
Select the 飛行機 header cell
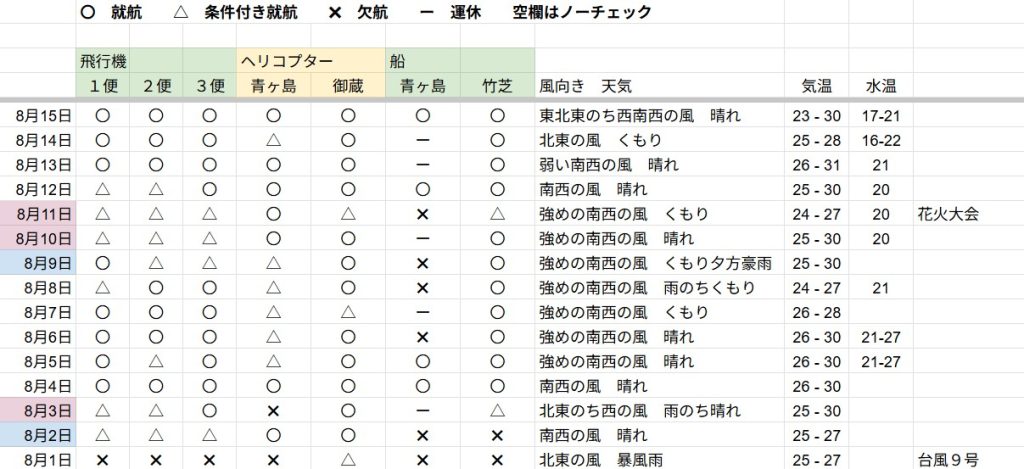click(x=103, y=62)
